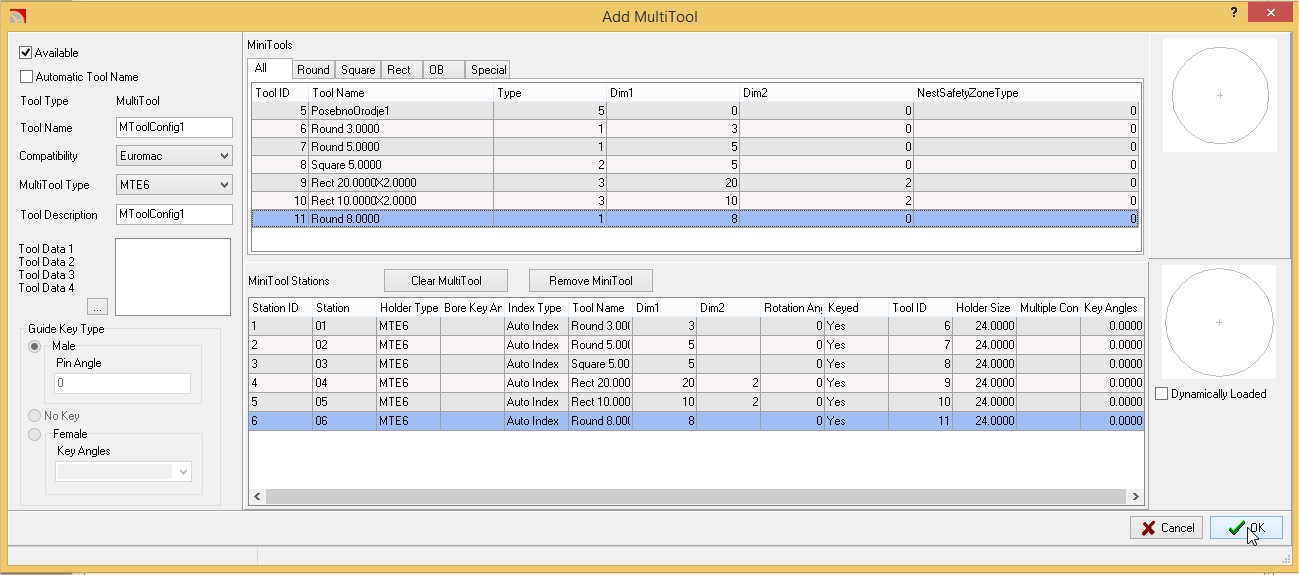1299x575 pixels.
Task: Toggle the Available checkbox
Action: pos(26,53)
